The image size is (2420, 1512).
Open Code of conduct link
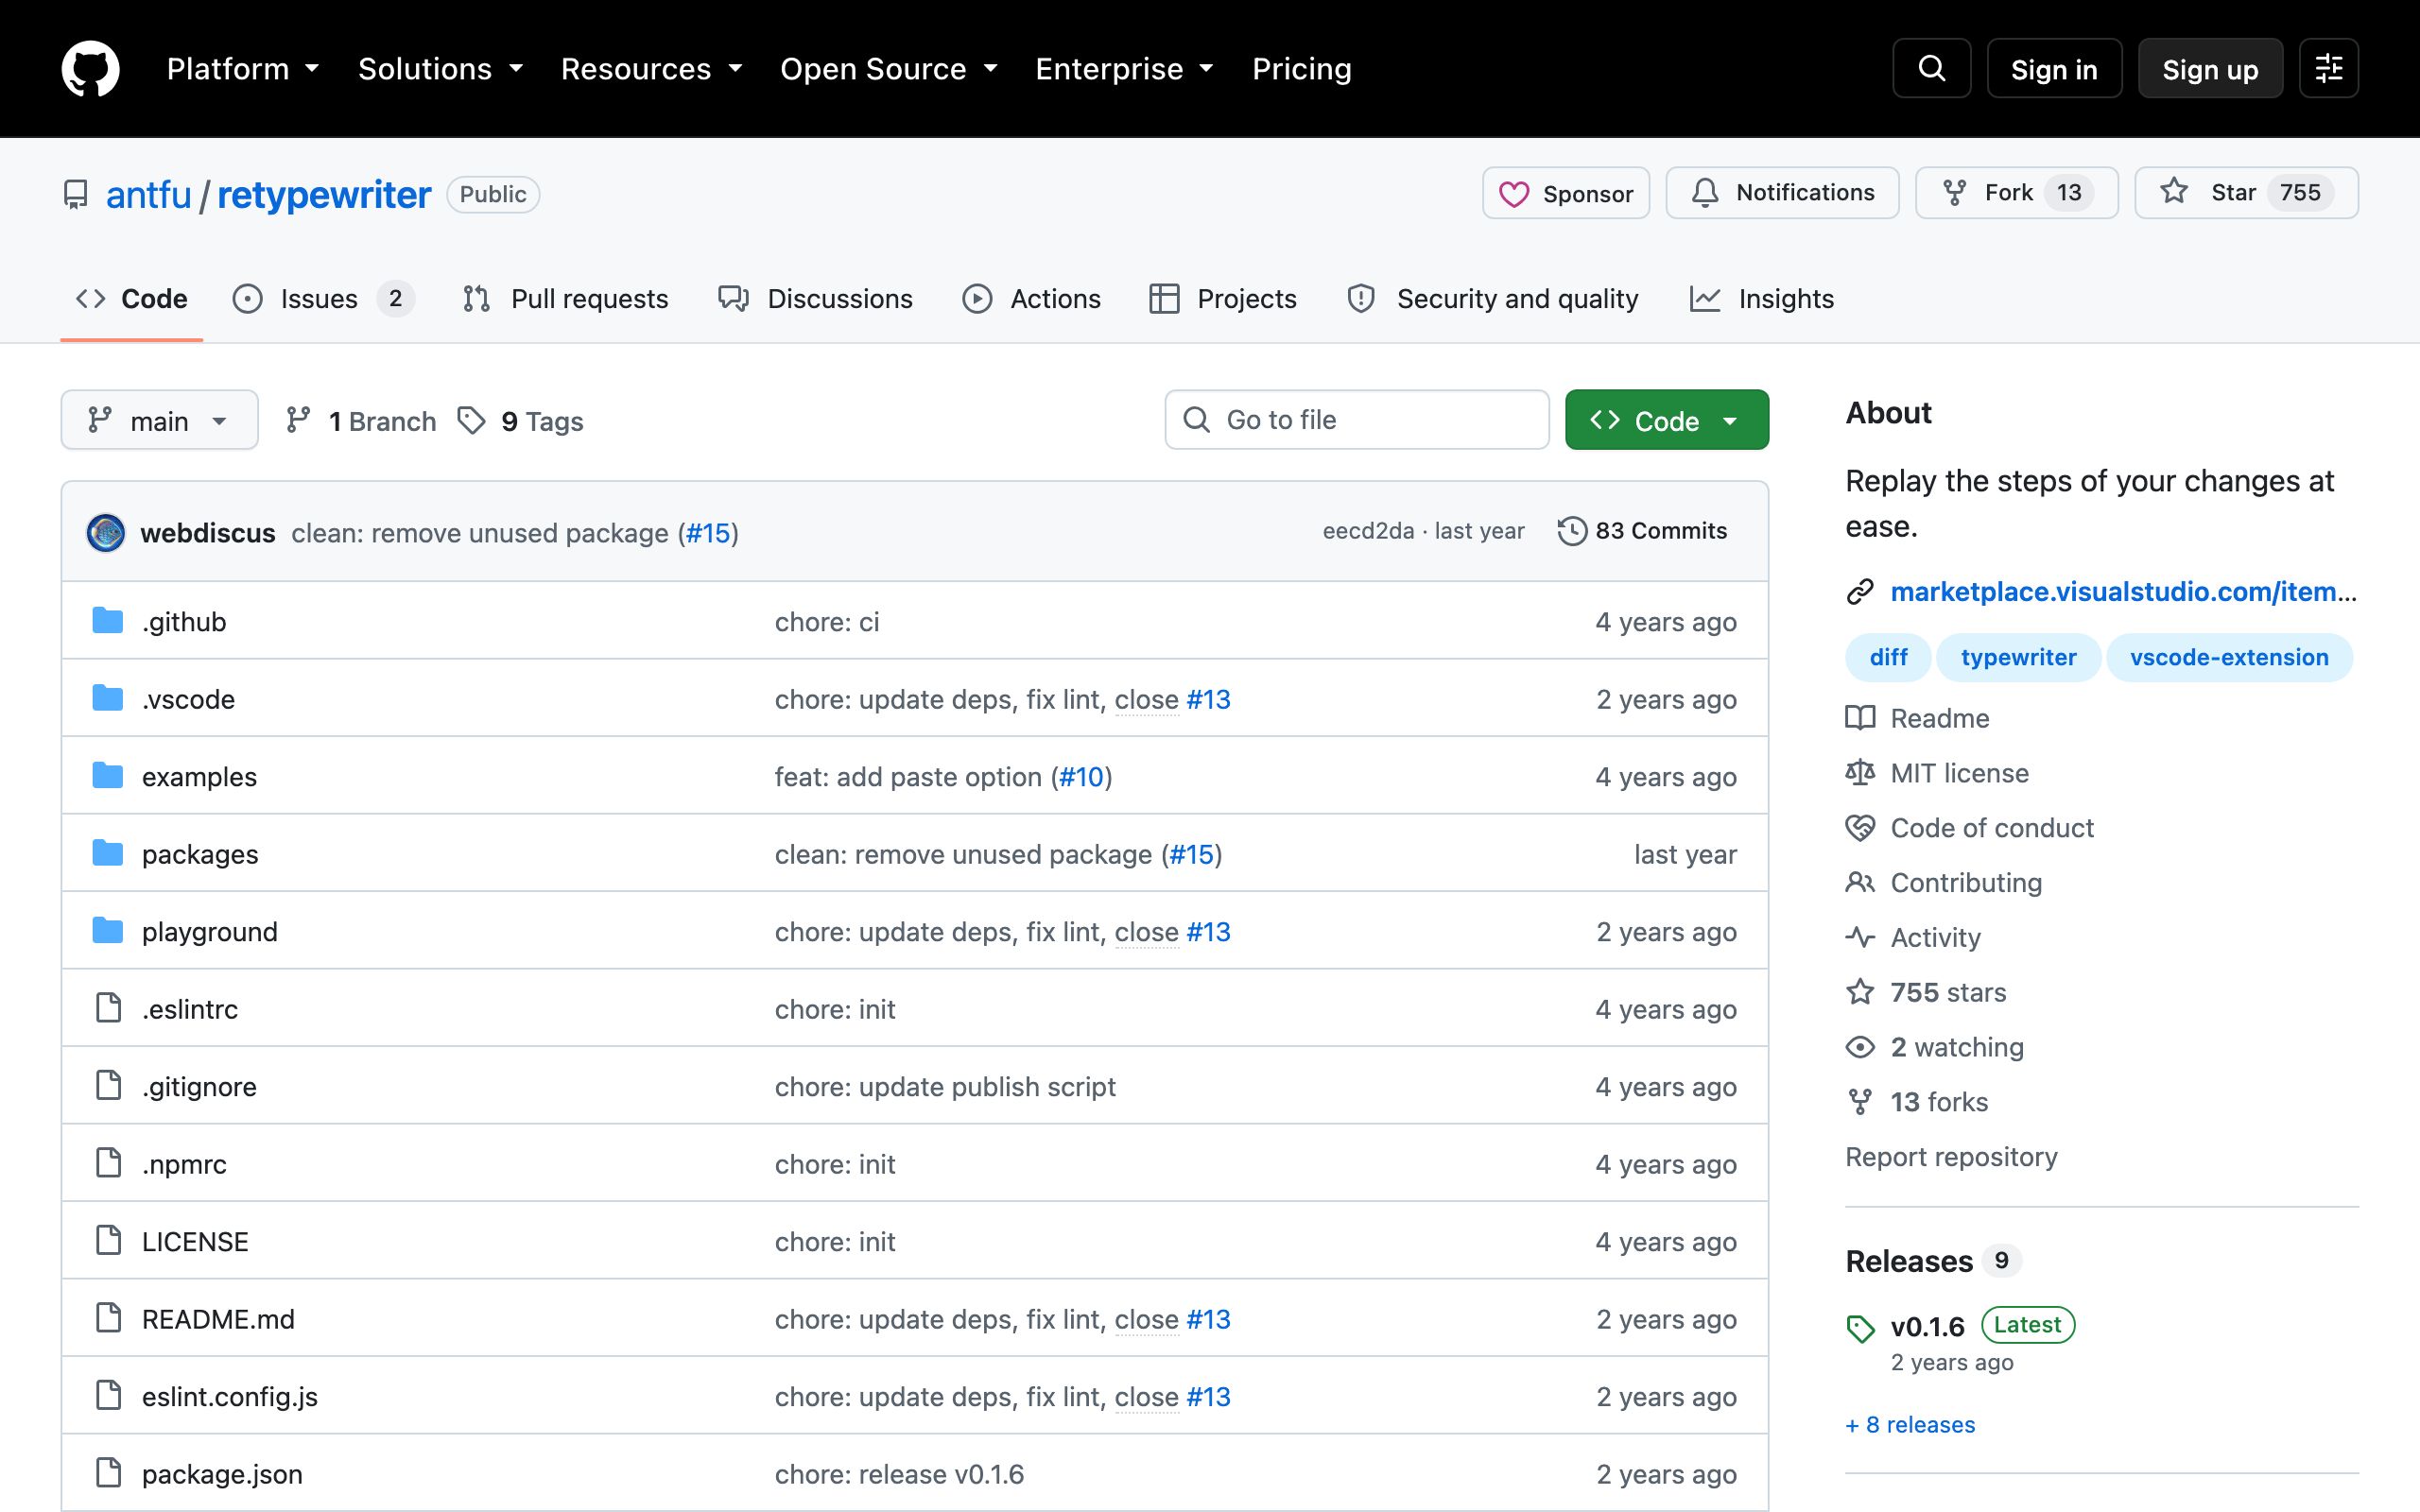point(1970,828)
